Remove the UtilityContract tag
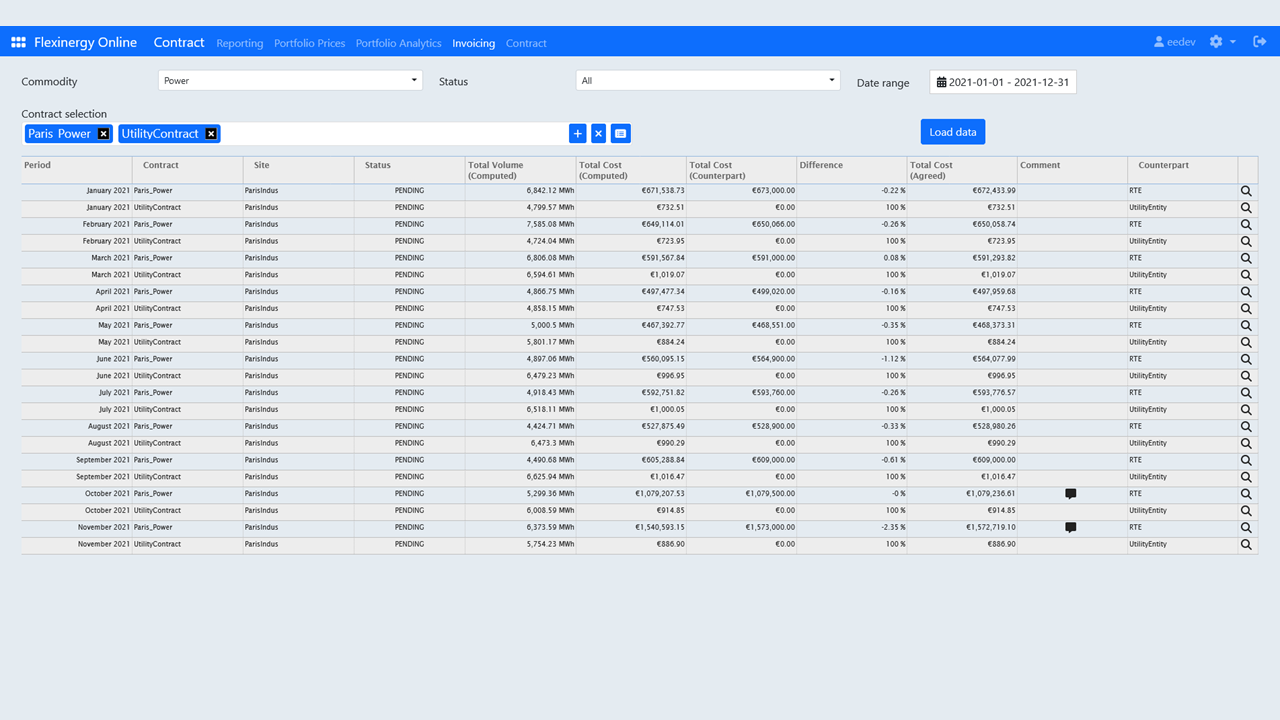Image resolution: width=1280 pixels, height=720 pixels. coord(211,134)
